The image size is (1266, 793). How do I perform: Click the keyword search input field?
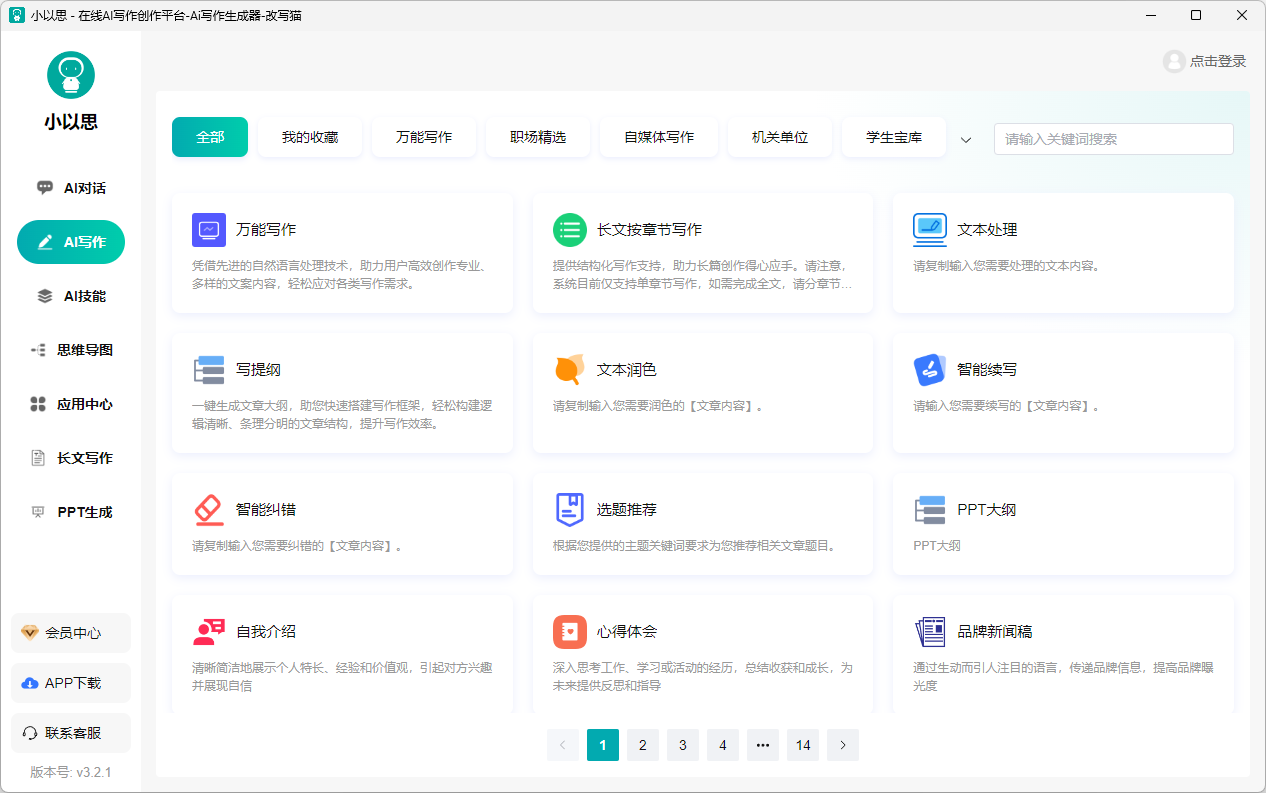1113,139
